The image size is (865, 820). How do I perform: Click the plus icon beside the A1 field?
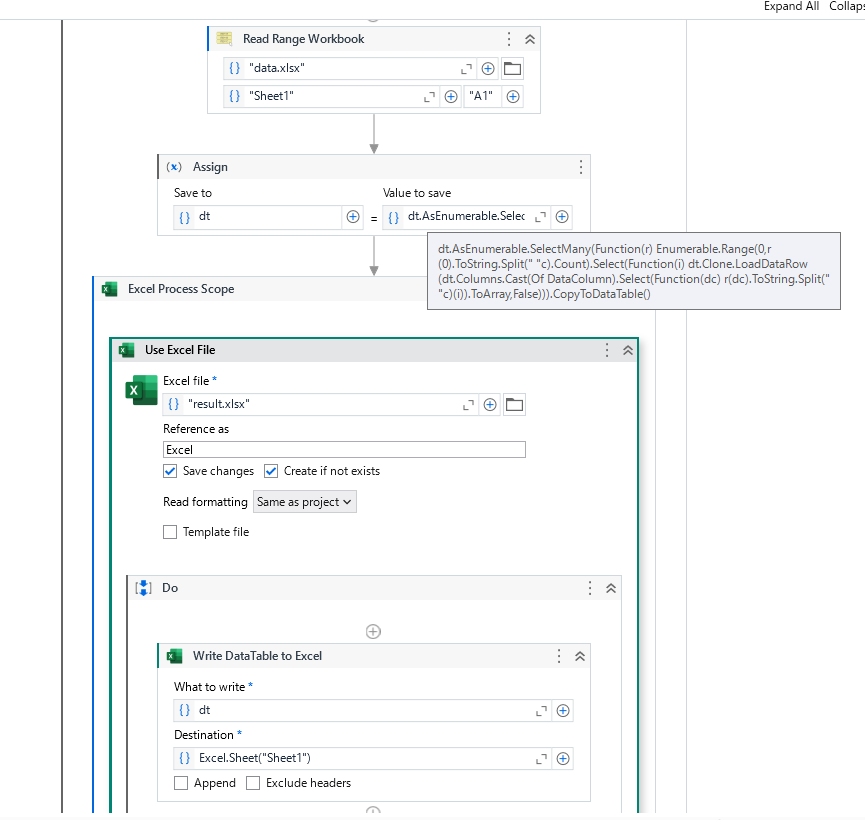[513, 96]
